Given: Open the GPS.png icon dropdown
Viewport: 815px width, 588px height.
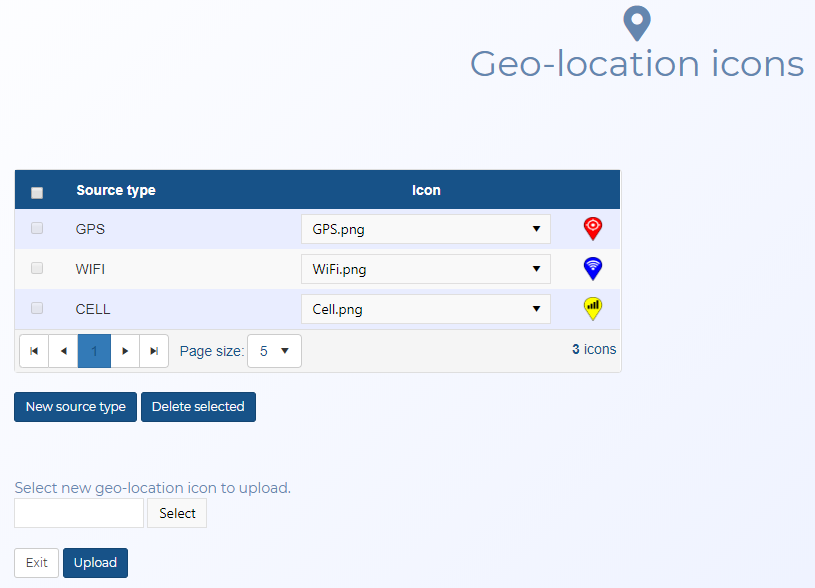Looking at the screenshot, I should 425,229.
